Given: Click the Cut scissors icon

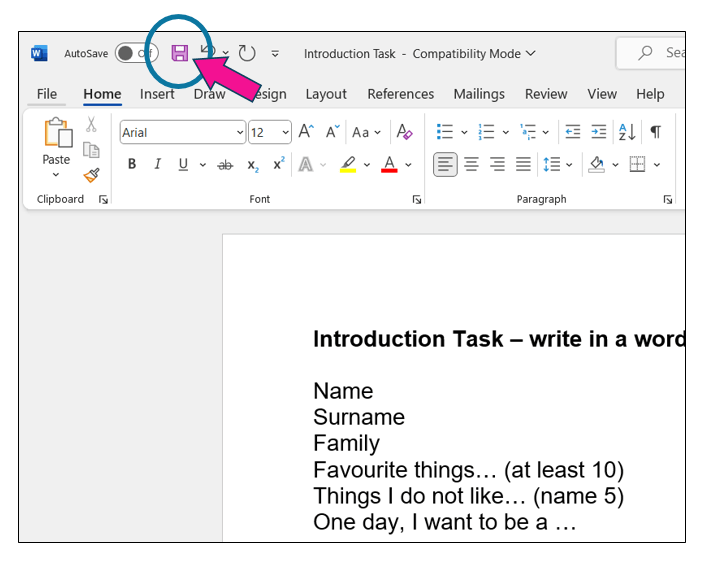Looking at the screenshot, I should (91, 125).
